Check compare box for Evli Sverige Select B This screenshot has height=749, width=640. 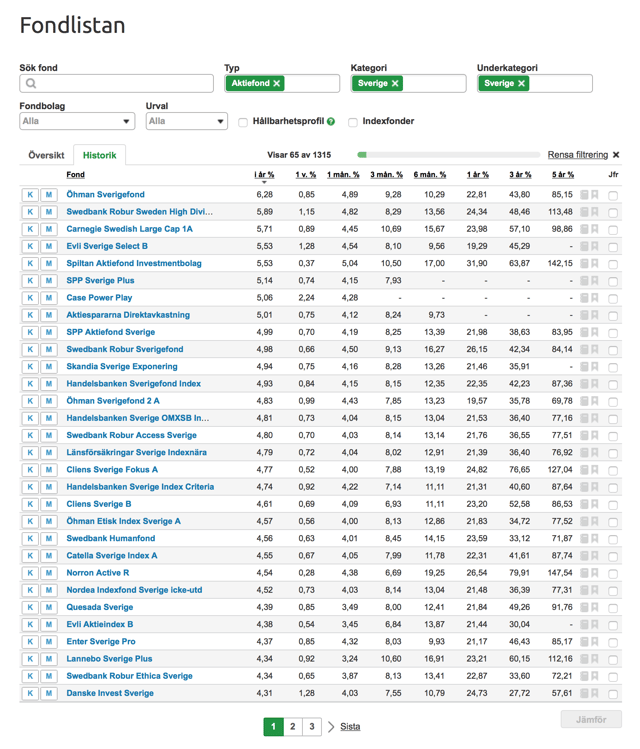click(x=613, y=247)
